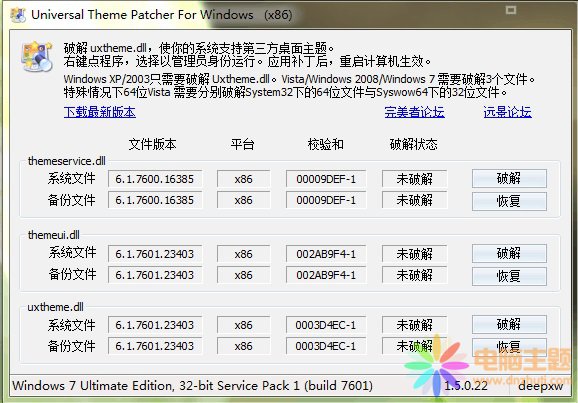The width and height of the screenshot is (578, 403).
Task: Select uxtheme.dll backup file version field
Action: (155, 346)
